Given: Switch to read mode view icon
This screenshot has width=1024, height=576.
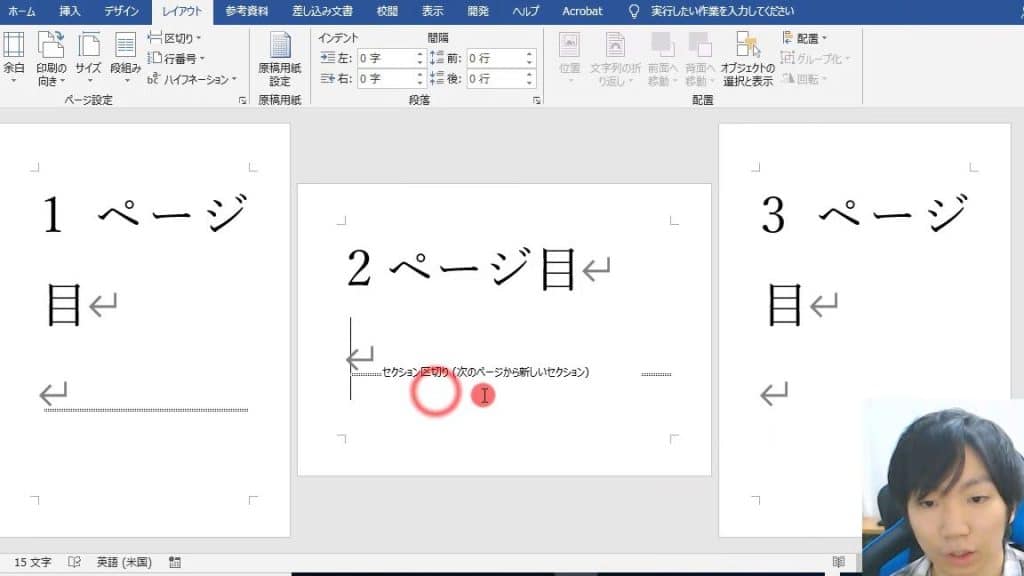Looking at the screenshot, I should pyautogui.click(x=838, y=563).
